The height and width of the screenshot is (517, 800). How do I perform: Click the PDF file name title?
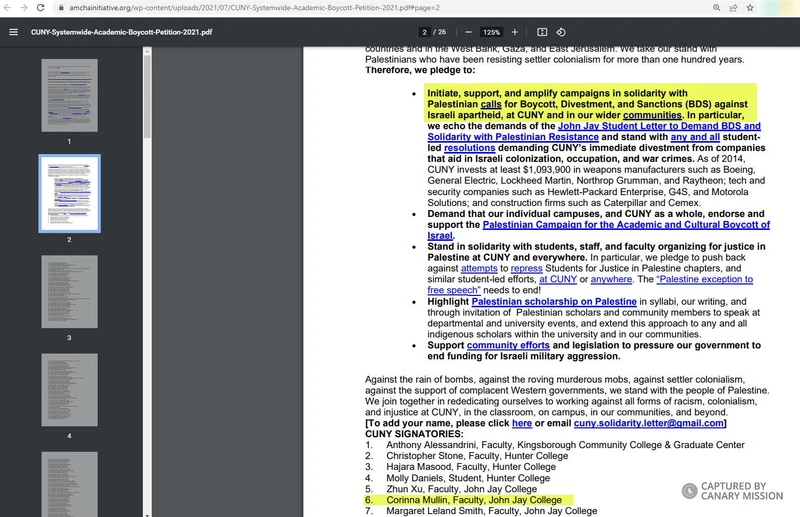(x=121, y=32)
